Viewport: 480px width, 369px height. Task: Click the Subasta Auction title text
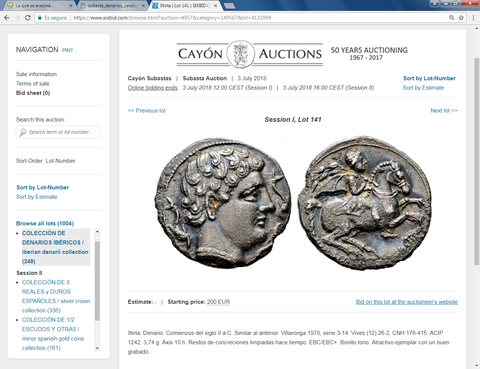pos(205,78)
